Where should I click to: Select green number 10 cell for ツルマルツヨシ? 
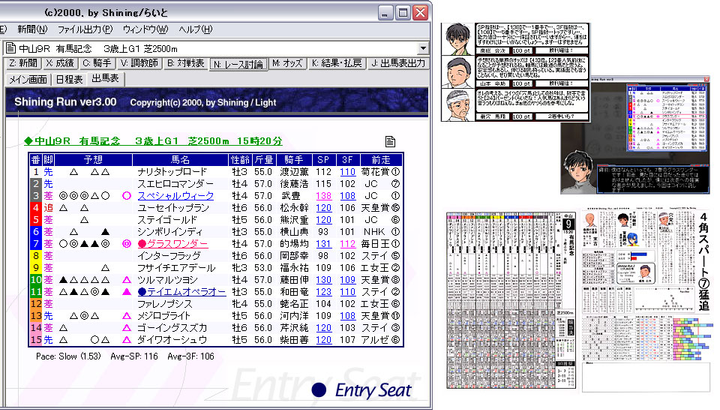(36, 280)
